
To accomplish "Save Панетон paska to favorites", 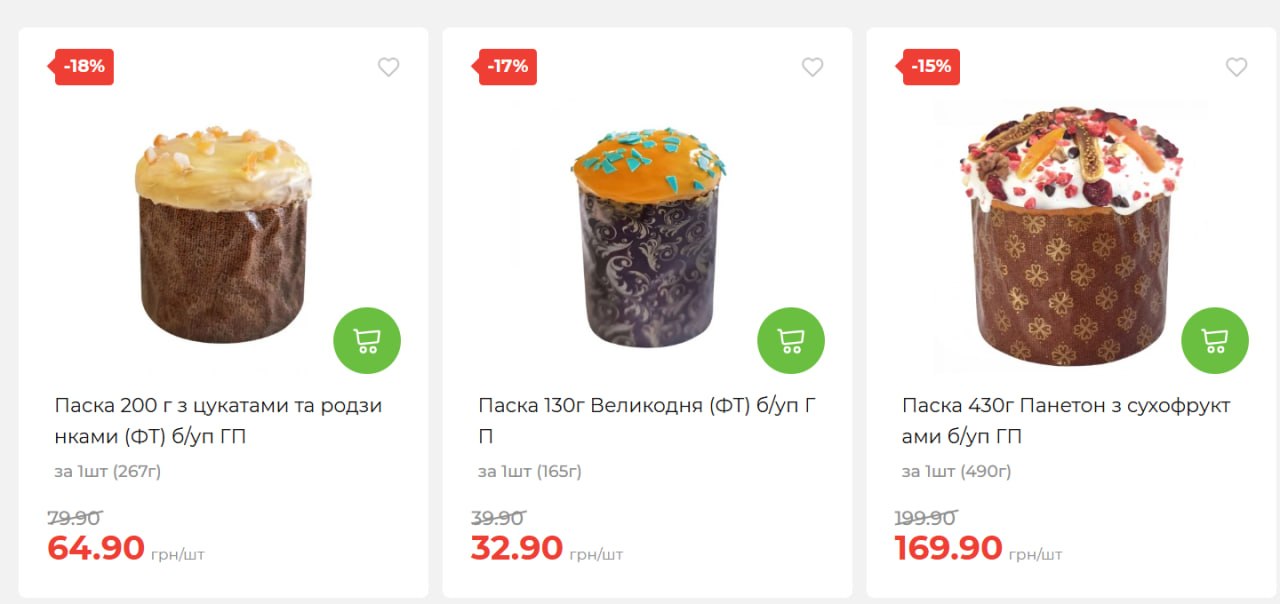I will tap(1237, 67).
